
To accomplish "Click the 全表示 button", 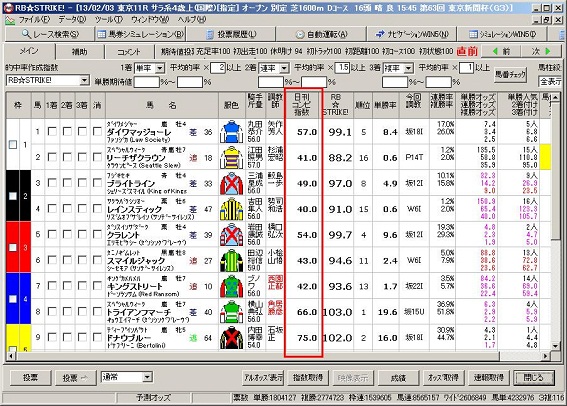I will tap(550, 82).
